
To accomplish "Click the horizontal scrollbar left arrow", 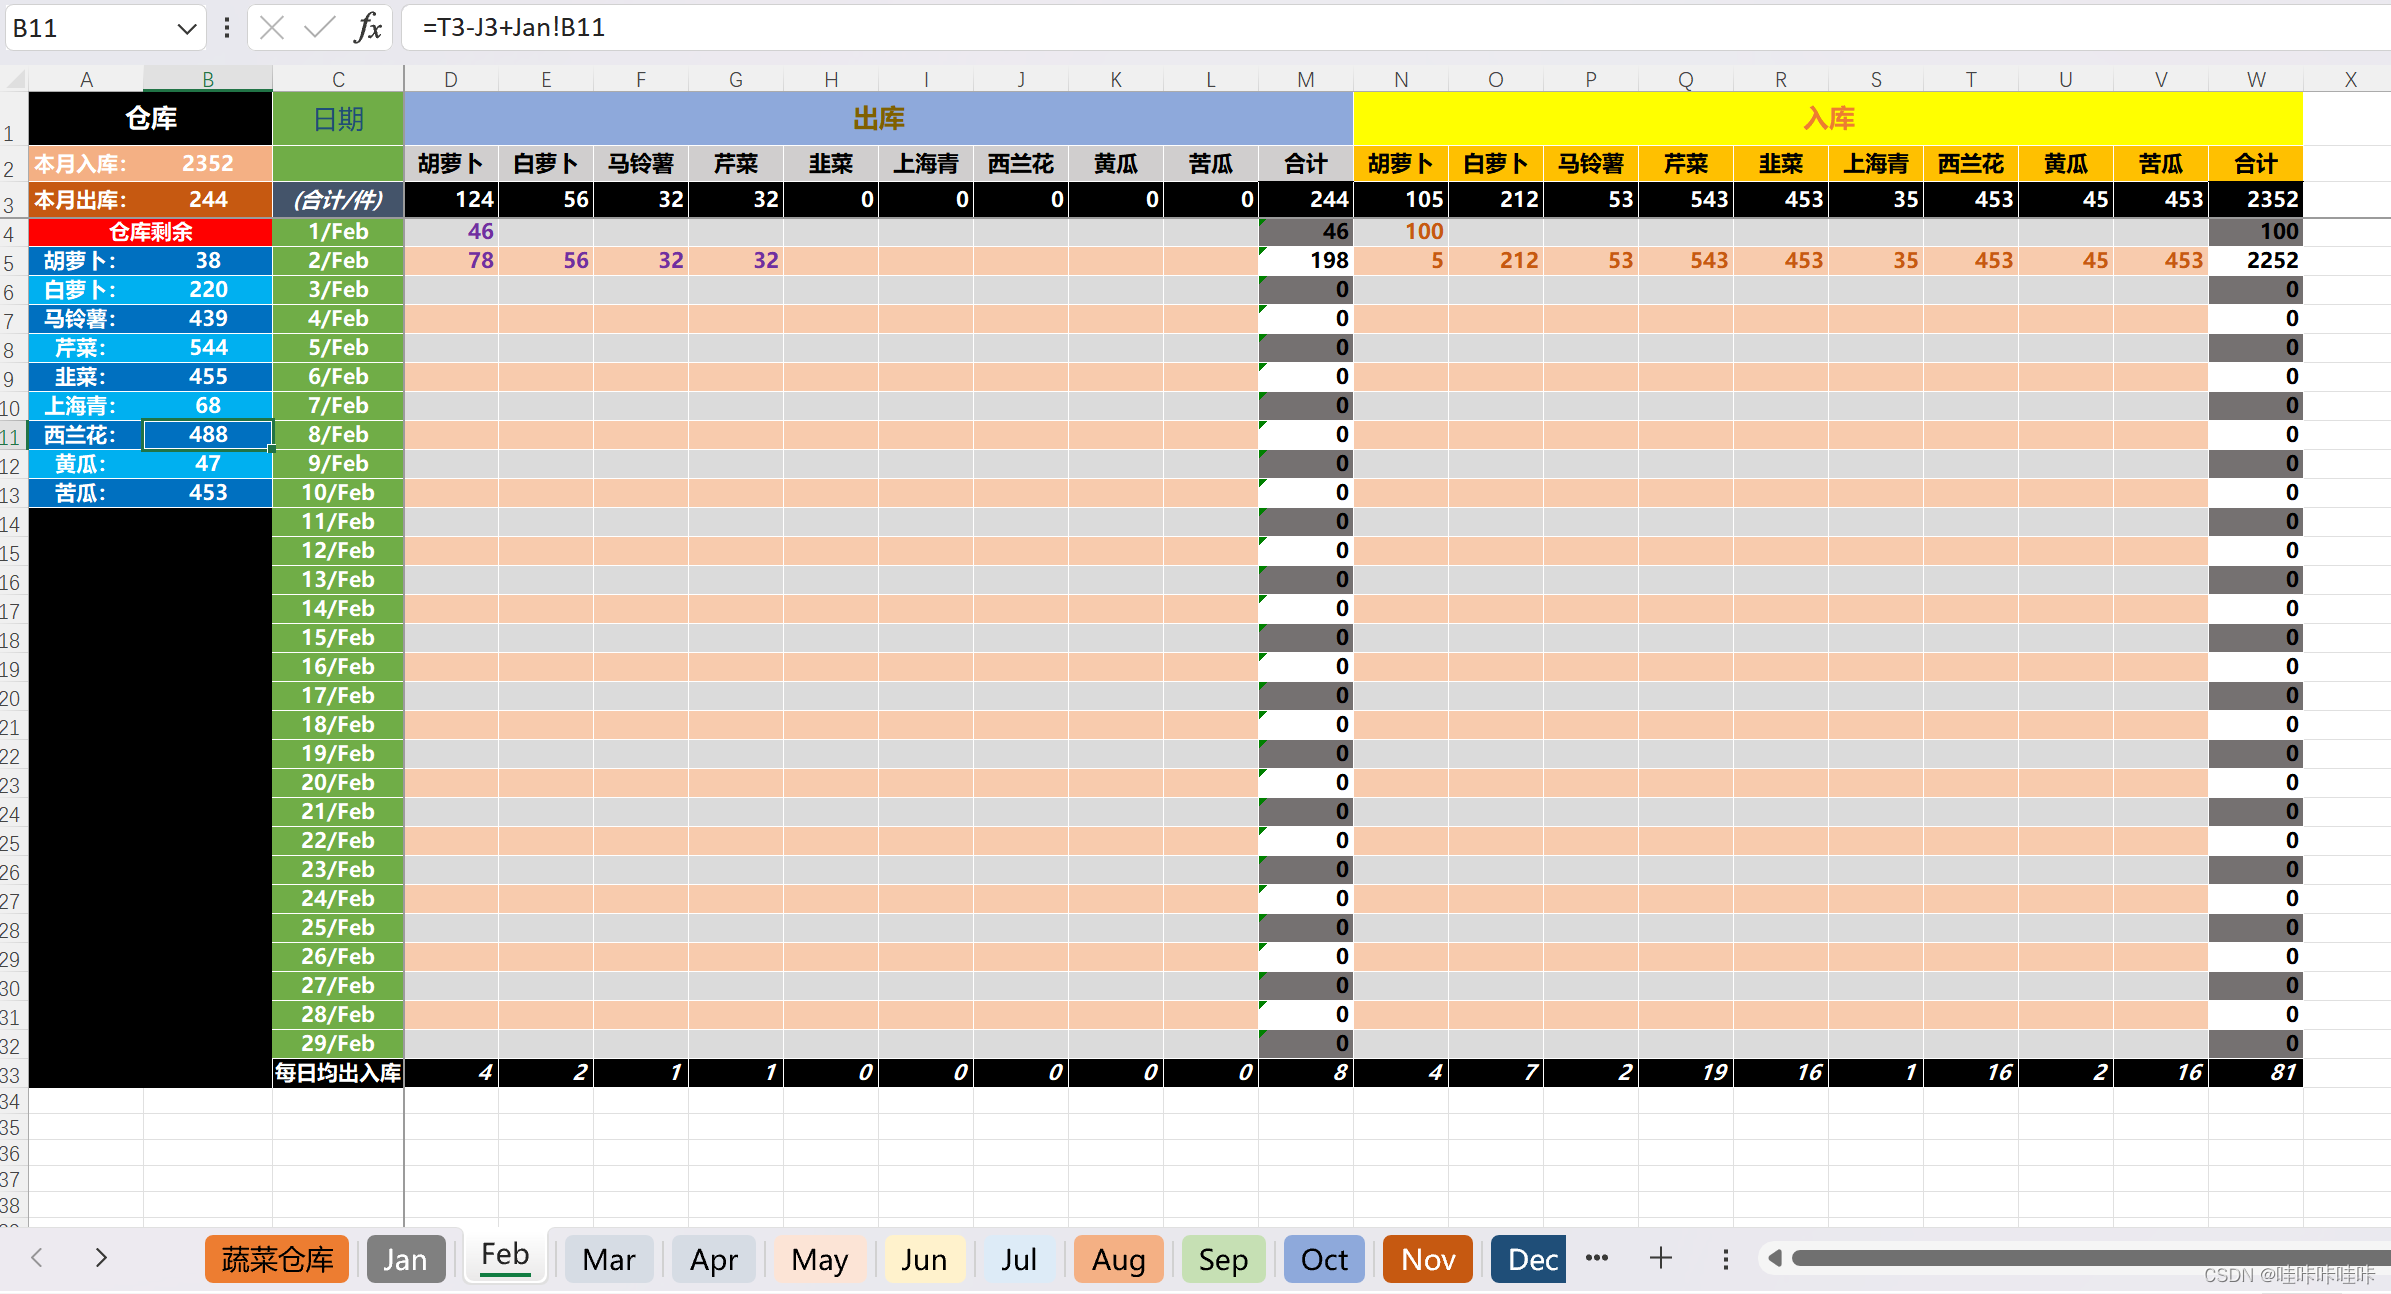I will coord(1775,1258).
